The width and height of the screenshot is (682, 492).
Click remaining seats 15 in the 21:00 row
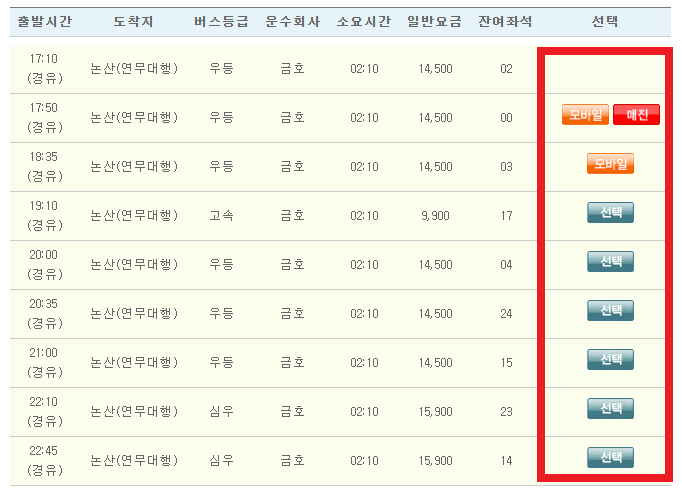pos(506,363)
